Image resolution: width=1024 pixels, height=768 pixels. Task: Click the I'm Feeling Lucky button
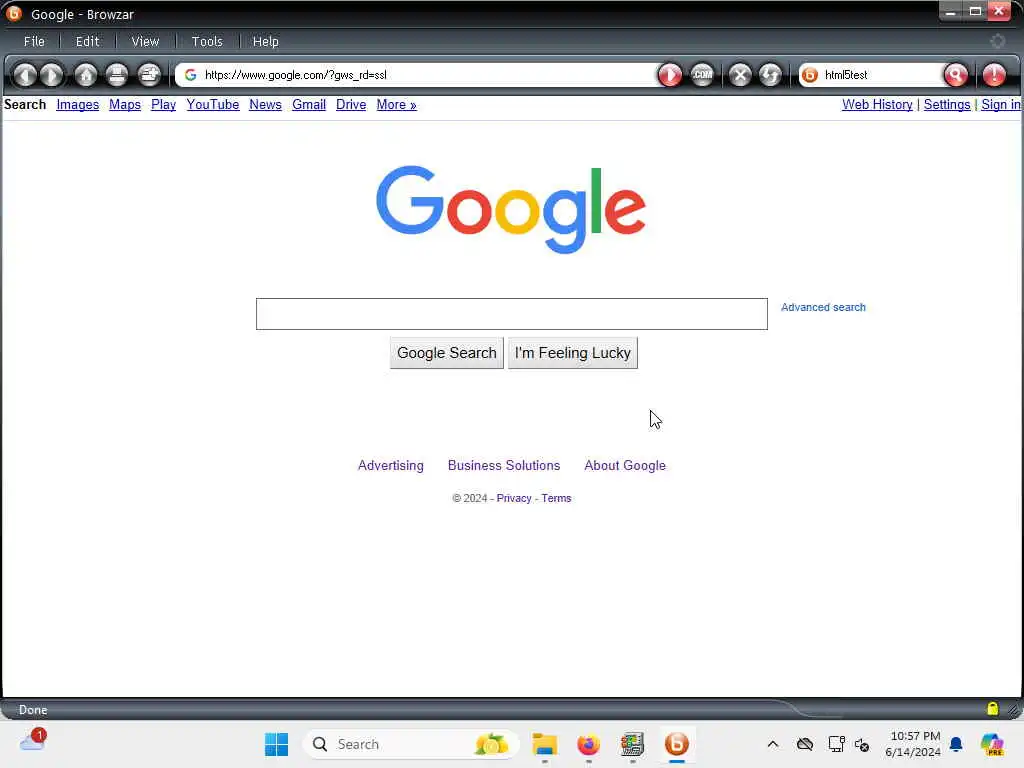coord(573,353)
